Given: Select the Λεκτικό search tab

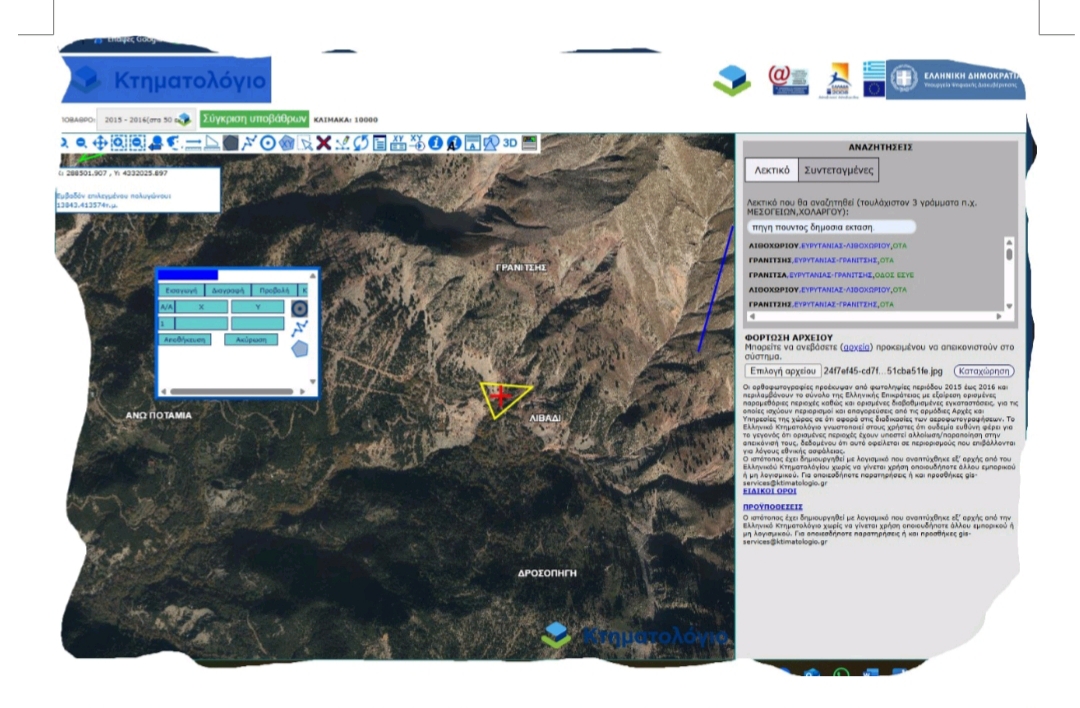Looking at the screenshot, I should (772, 170).
